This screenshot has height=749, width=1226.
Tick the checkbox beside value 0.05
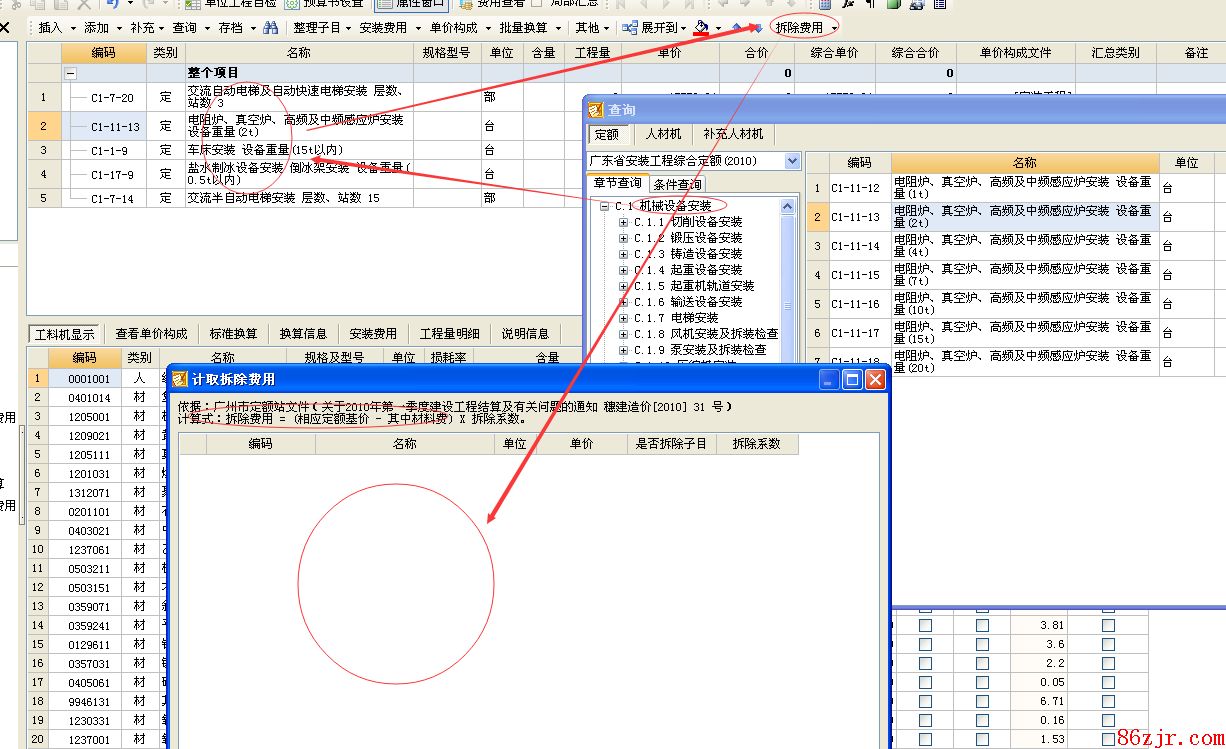tap(1108, 683)
